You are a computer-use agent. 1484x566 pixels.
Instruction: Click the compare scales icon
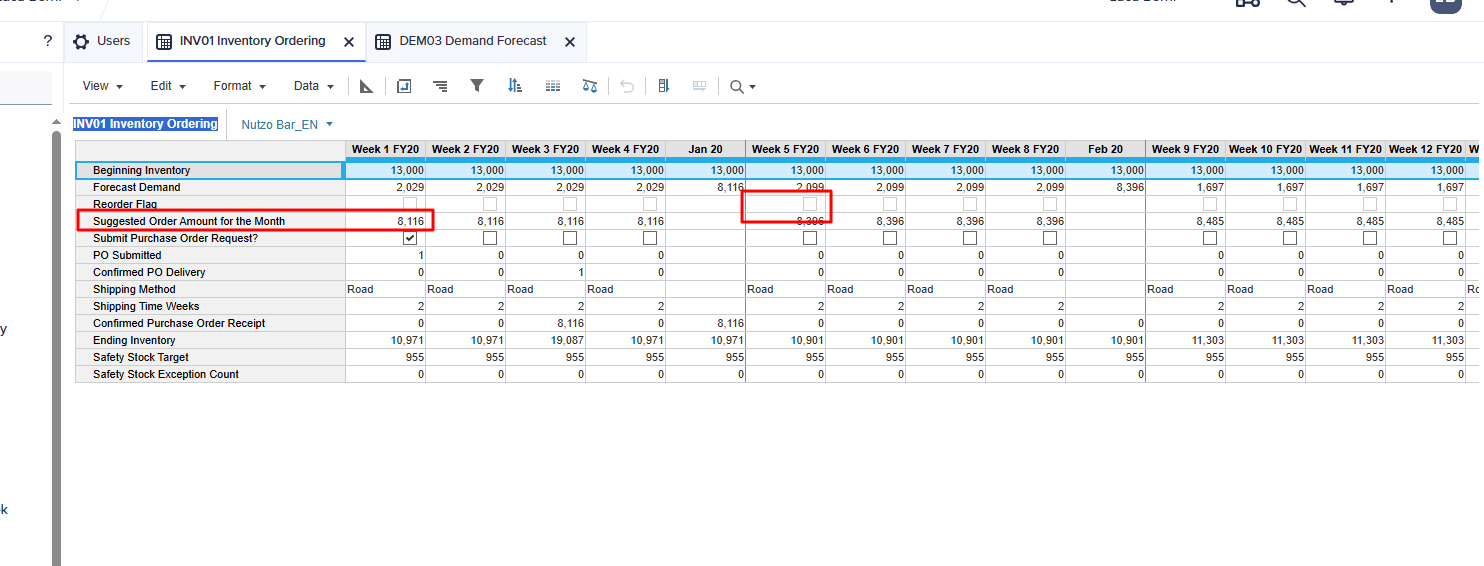[589, 87]
